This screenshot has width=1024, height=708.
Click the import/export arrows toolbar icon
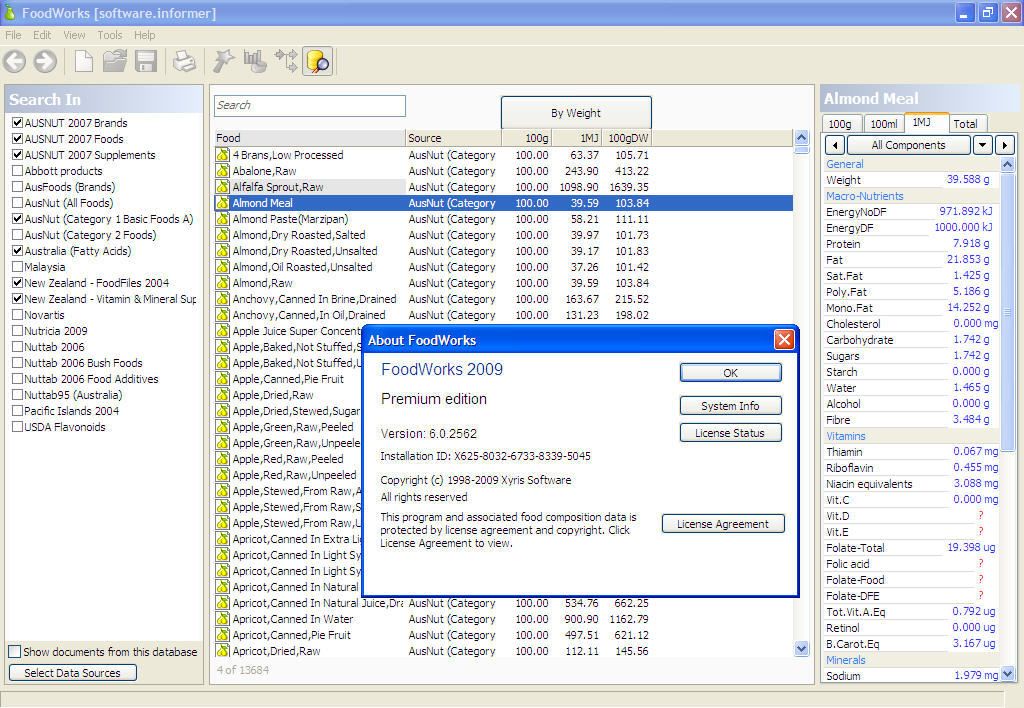(x=285, y=61)
